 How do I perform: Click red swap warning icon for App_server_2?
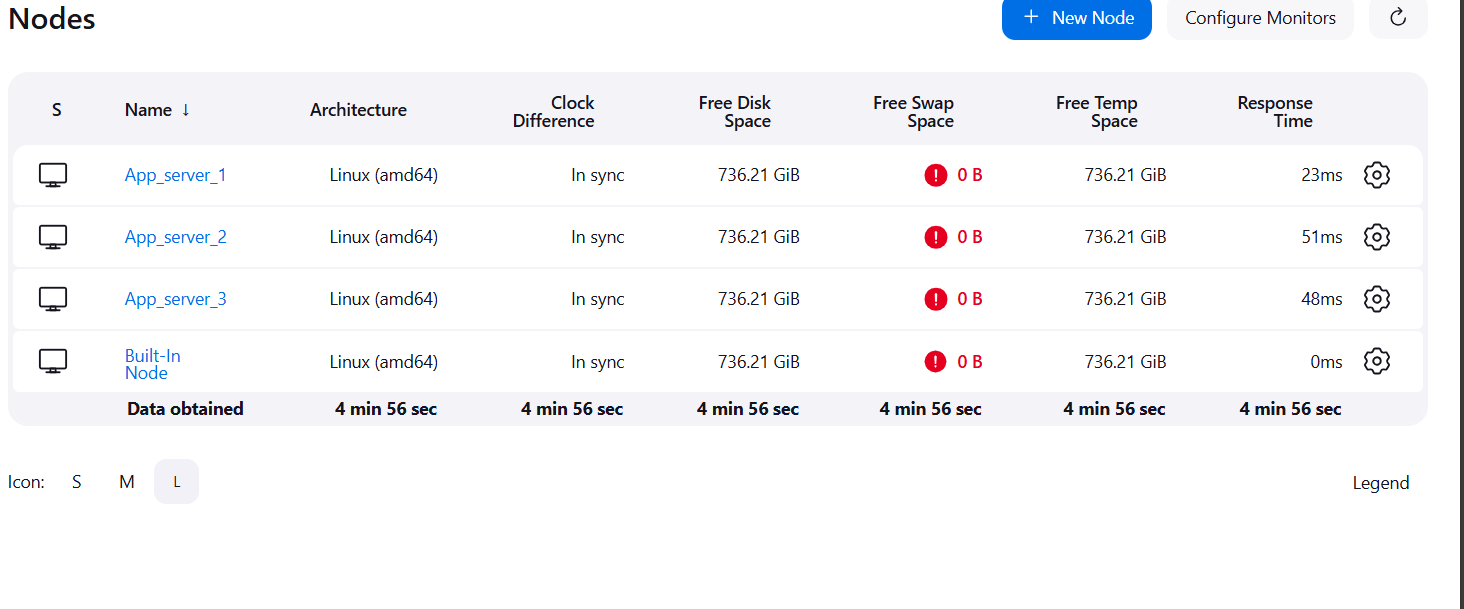pyautogui.click(x=935, y=237)
